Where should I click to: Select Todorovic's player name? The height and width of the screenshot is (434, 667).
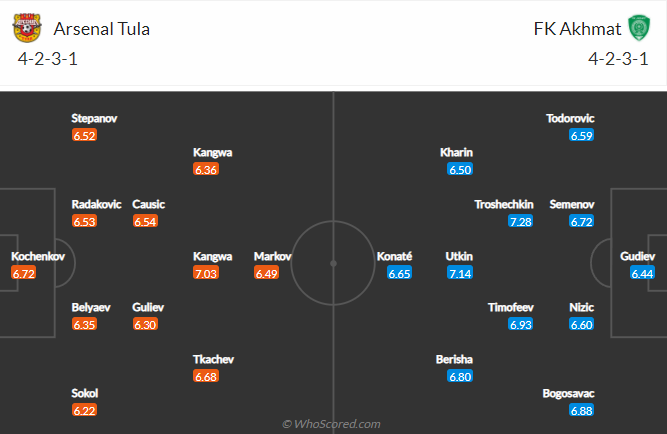point(570,118)
